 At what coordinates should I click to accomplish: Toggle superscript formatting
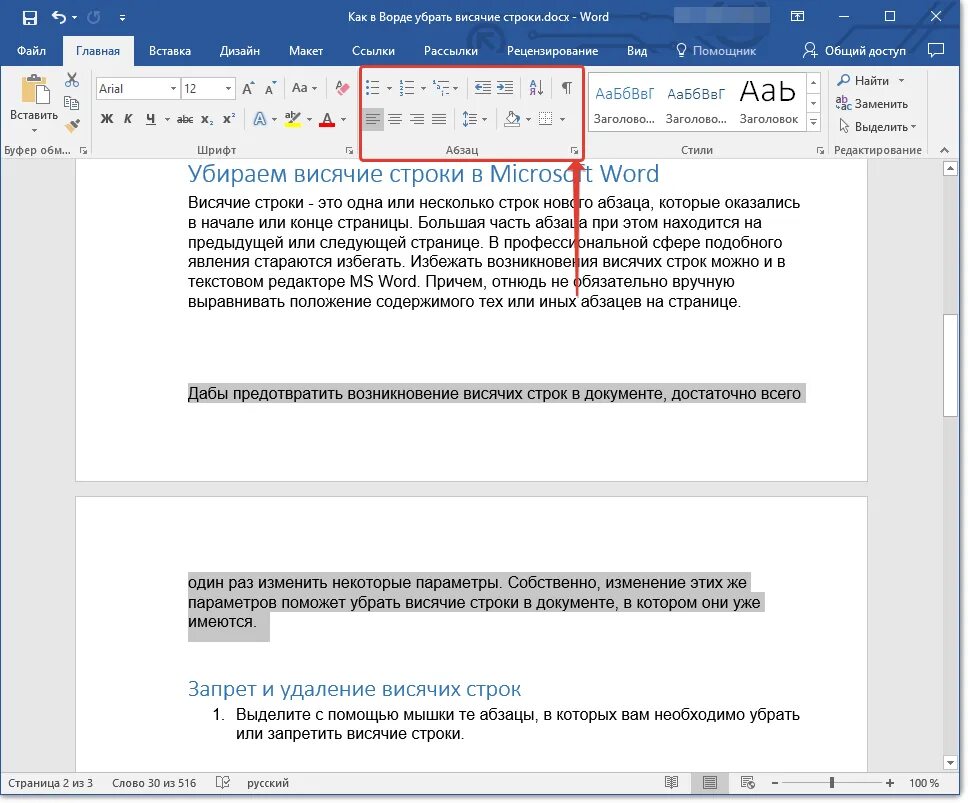(x=229, y=119)
